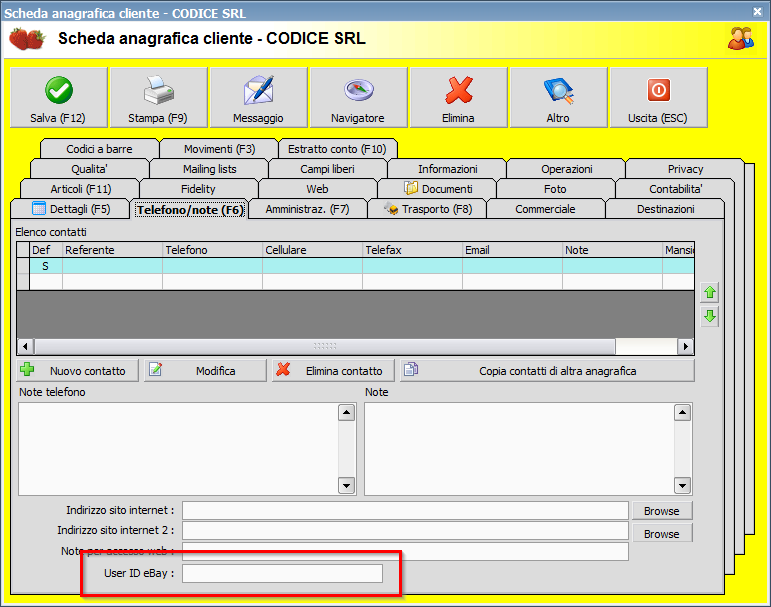Select the Destinazioni tab

point(666,209)
